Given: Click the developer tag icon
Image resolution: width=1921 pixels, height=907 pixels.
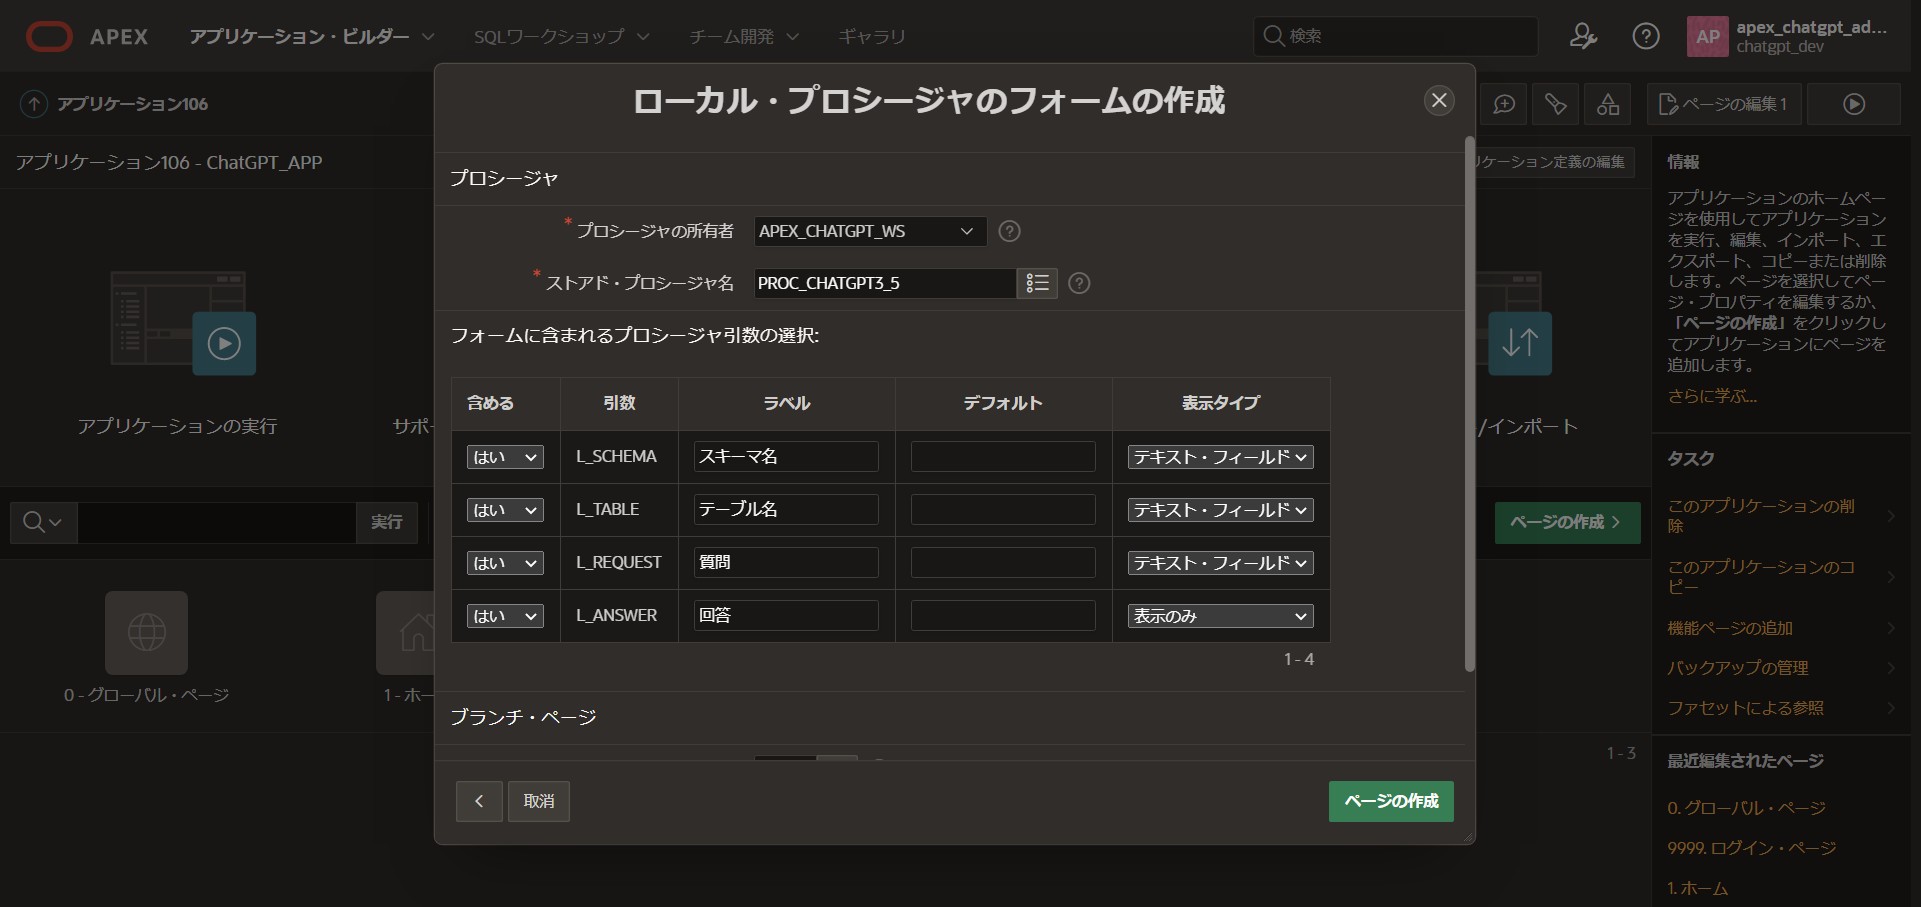Looking at the screenshot, I should [1556, 104].
